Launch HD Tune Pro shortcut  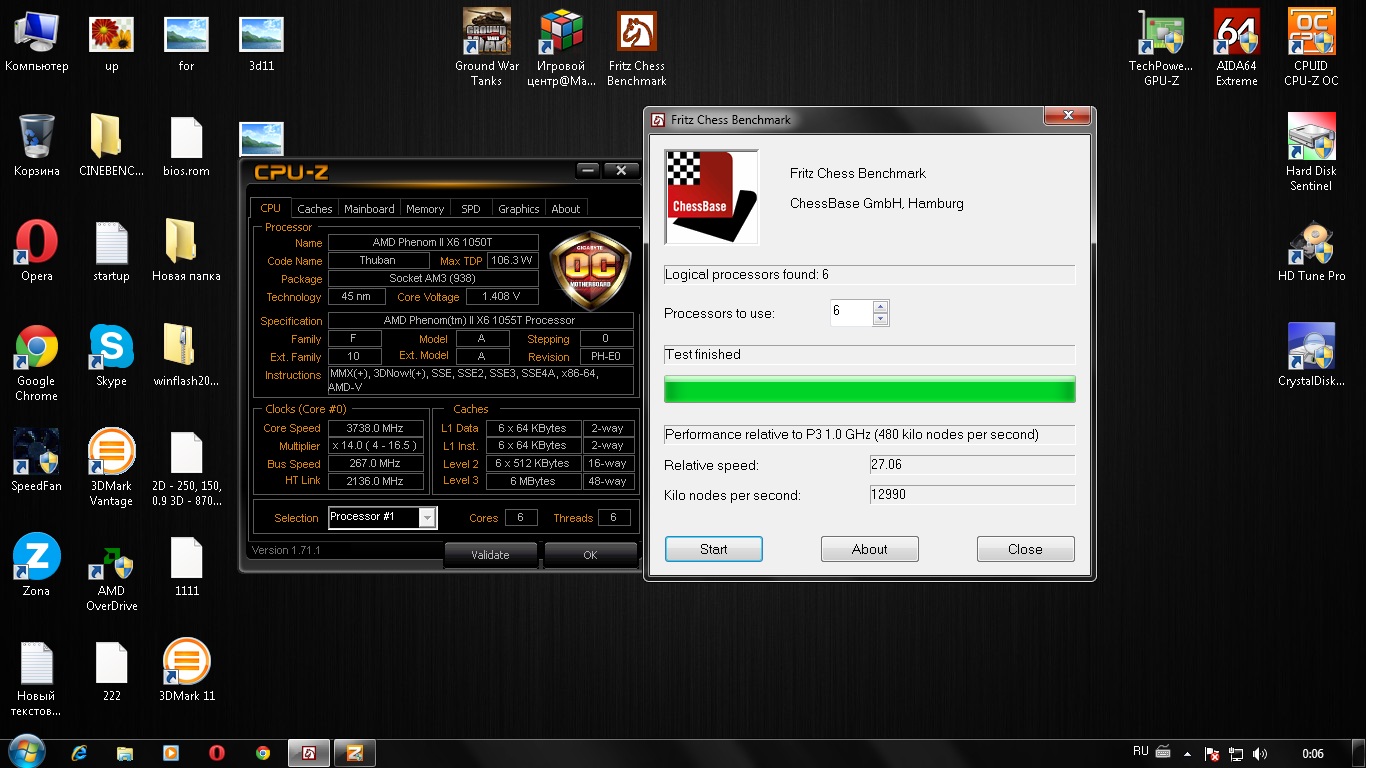tap(1310, 242)
